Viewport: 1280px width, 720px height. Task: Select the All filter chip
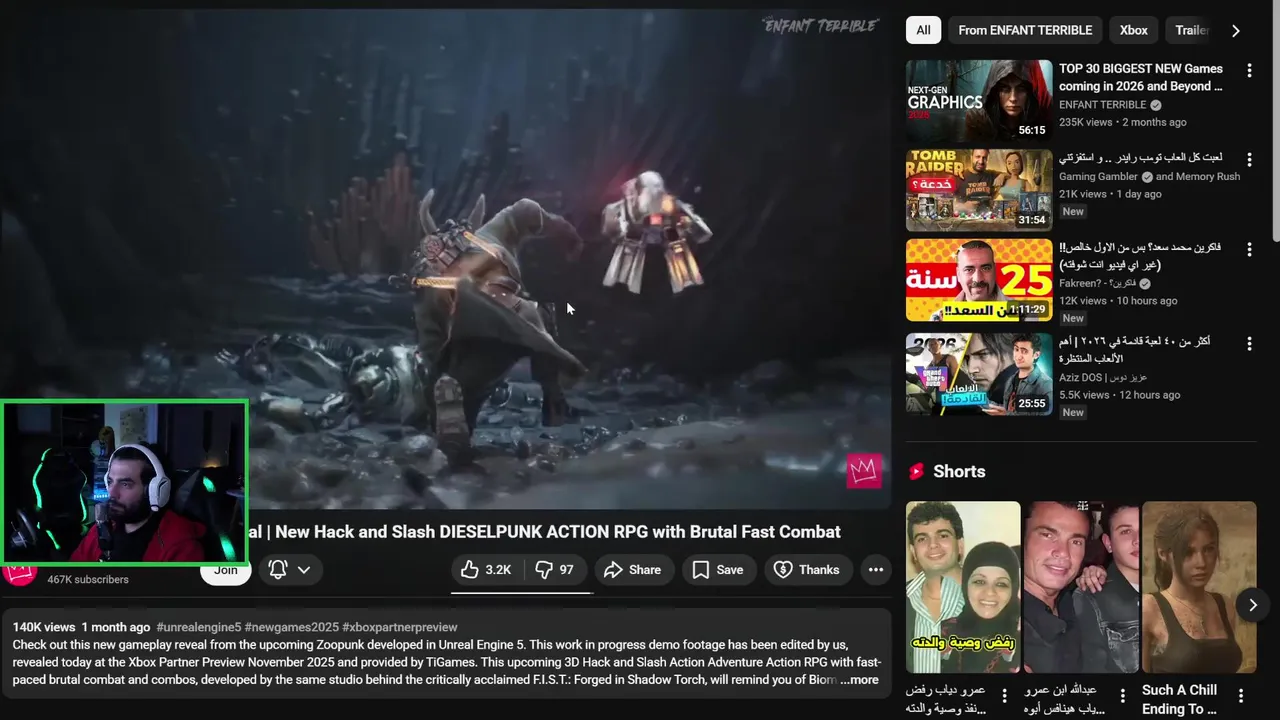(x=923, y=30)
